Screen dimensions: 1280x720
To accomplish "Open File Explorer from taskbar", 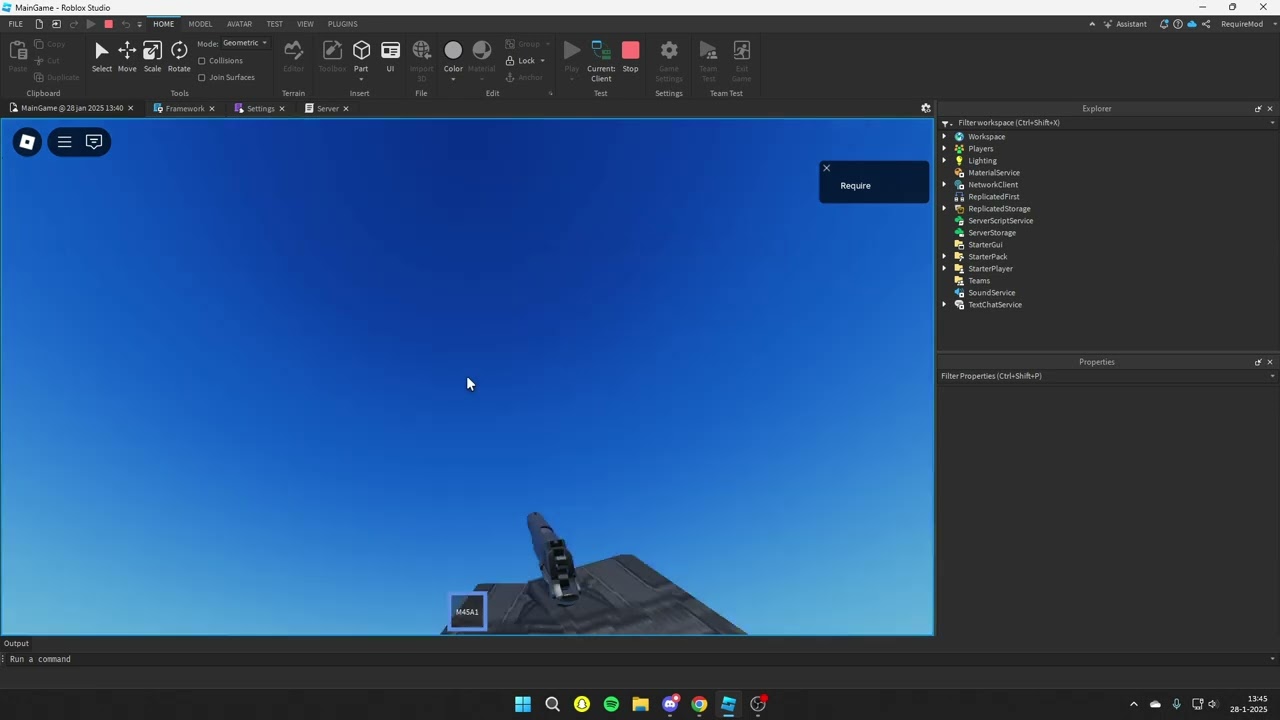I will tap(640, 704).
